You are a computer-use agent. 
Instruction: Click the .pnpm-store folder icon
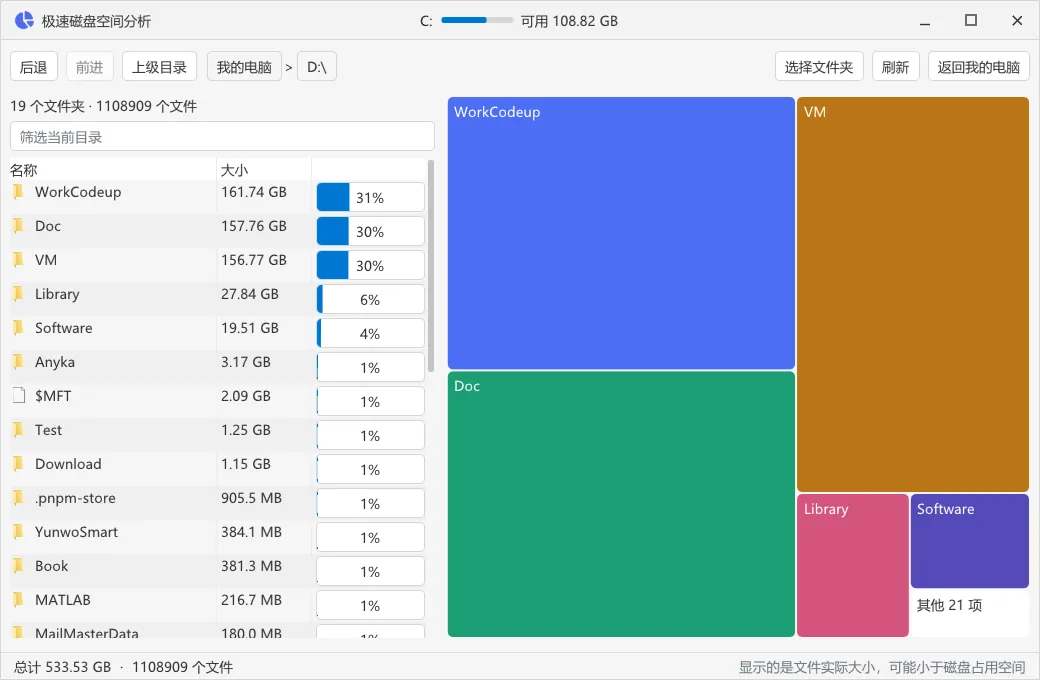(19, 498)
